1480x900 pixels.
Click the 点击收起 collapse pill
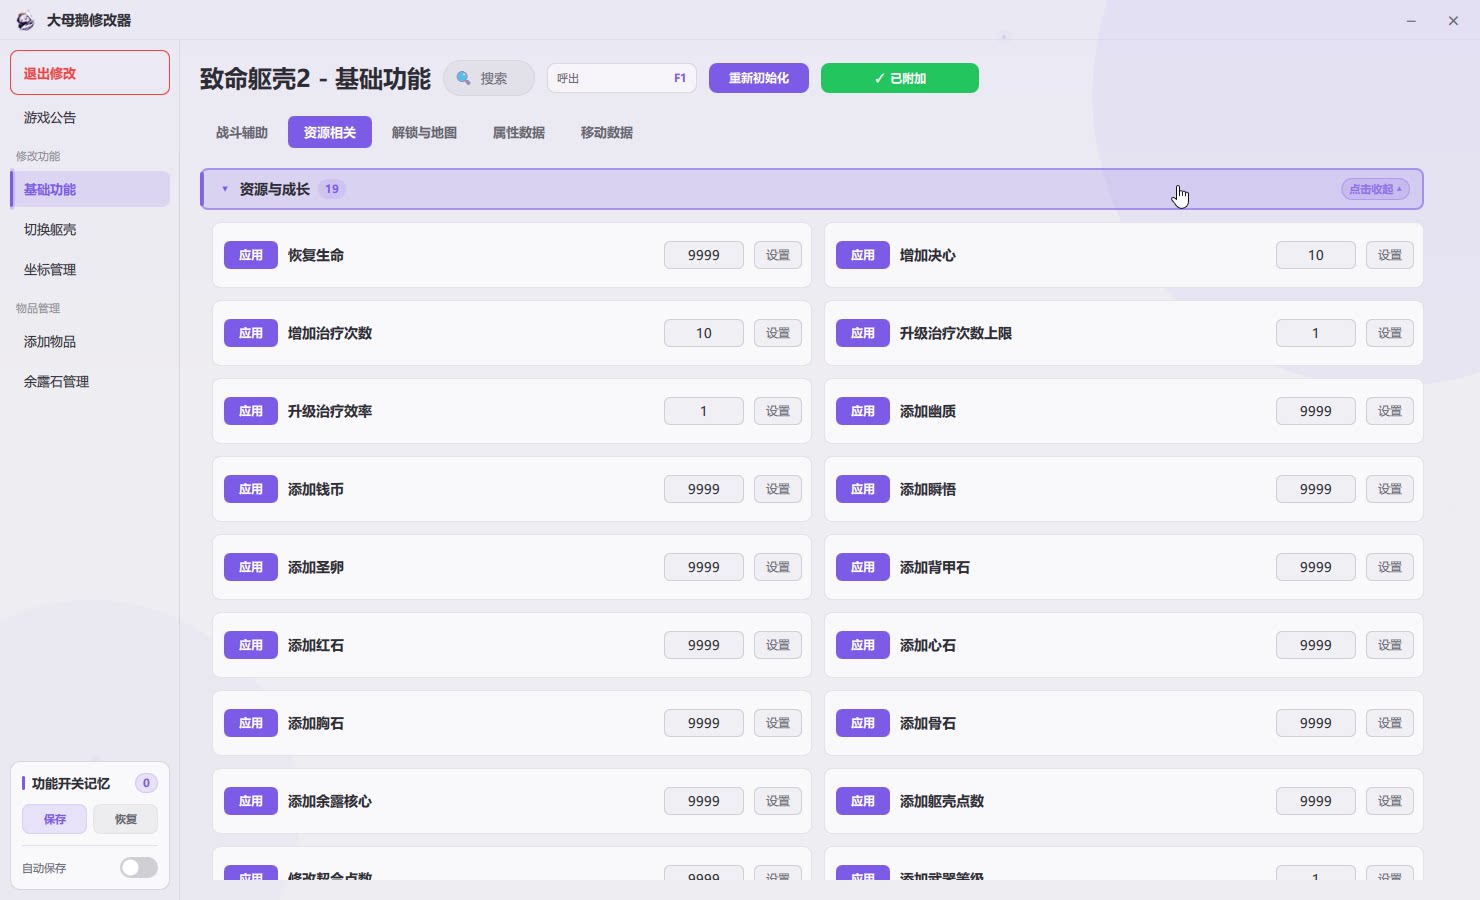pyautogui.click(x=1375, y=189)
